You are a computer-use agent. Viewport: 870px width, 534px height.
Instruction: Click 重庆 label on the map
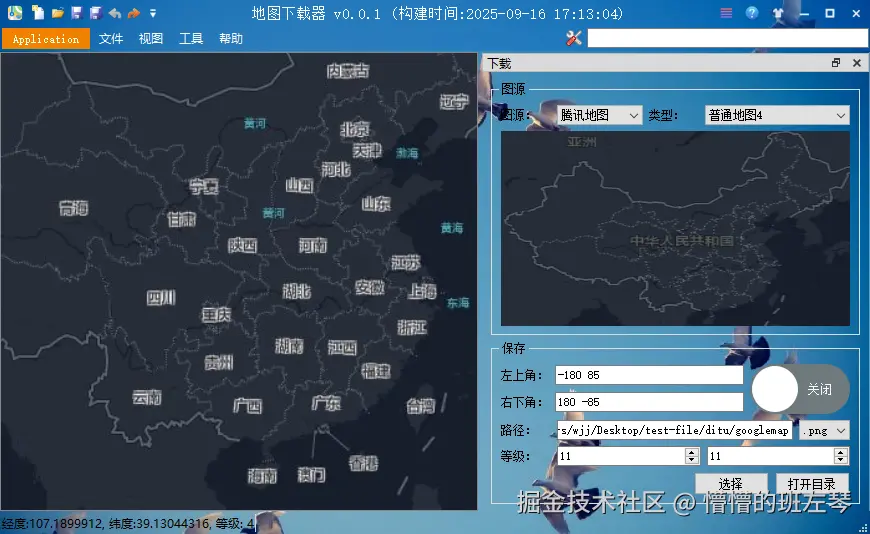pyautogui.click(x=216, y=315)
